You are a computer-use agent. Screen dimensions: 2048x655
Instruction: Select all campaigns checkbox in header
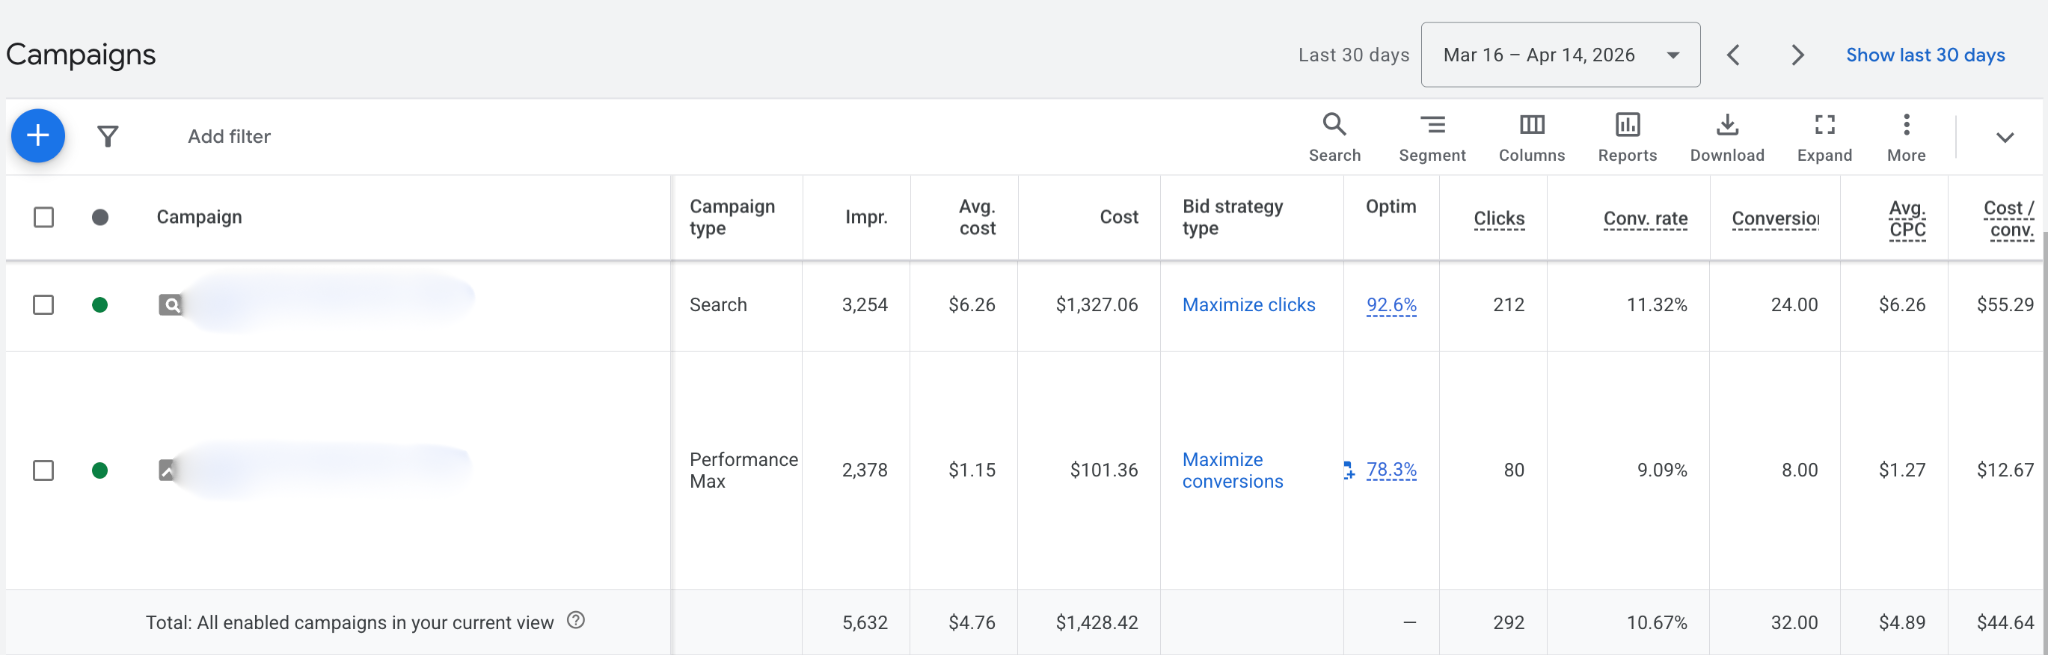coord(44,217)
